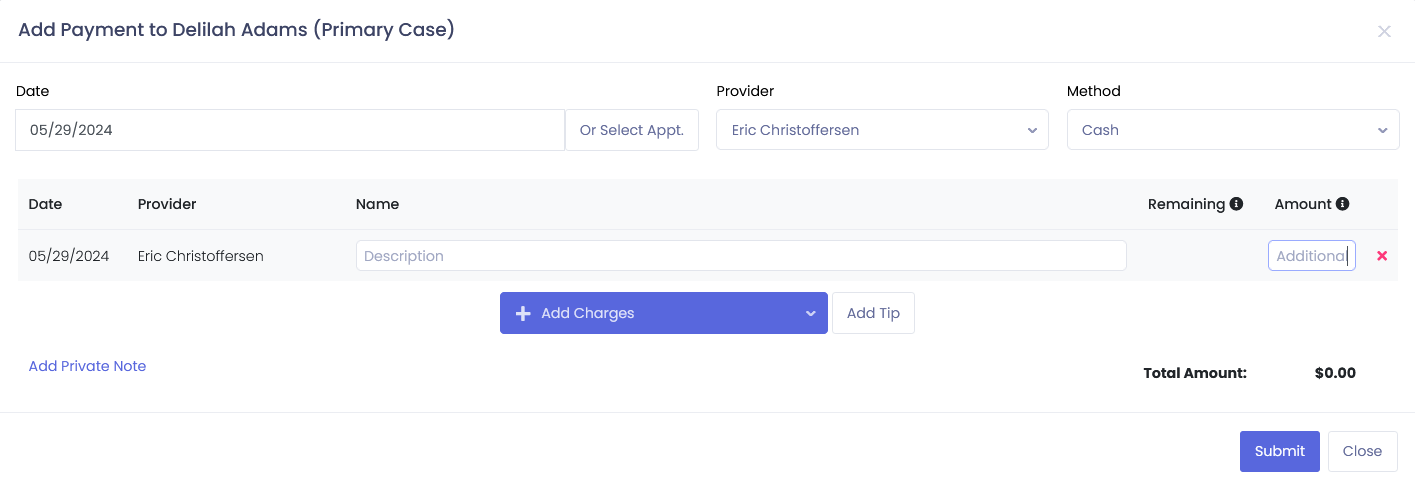1415x487 pixels.
Task: Submit the payment
Action: coord(1280,451)
